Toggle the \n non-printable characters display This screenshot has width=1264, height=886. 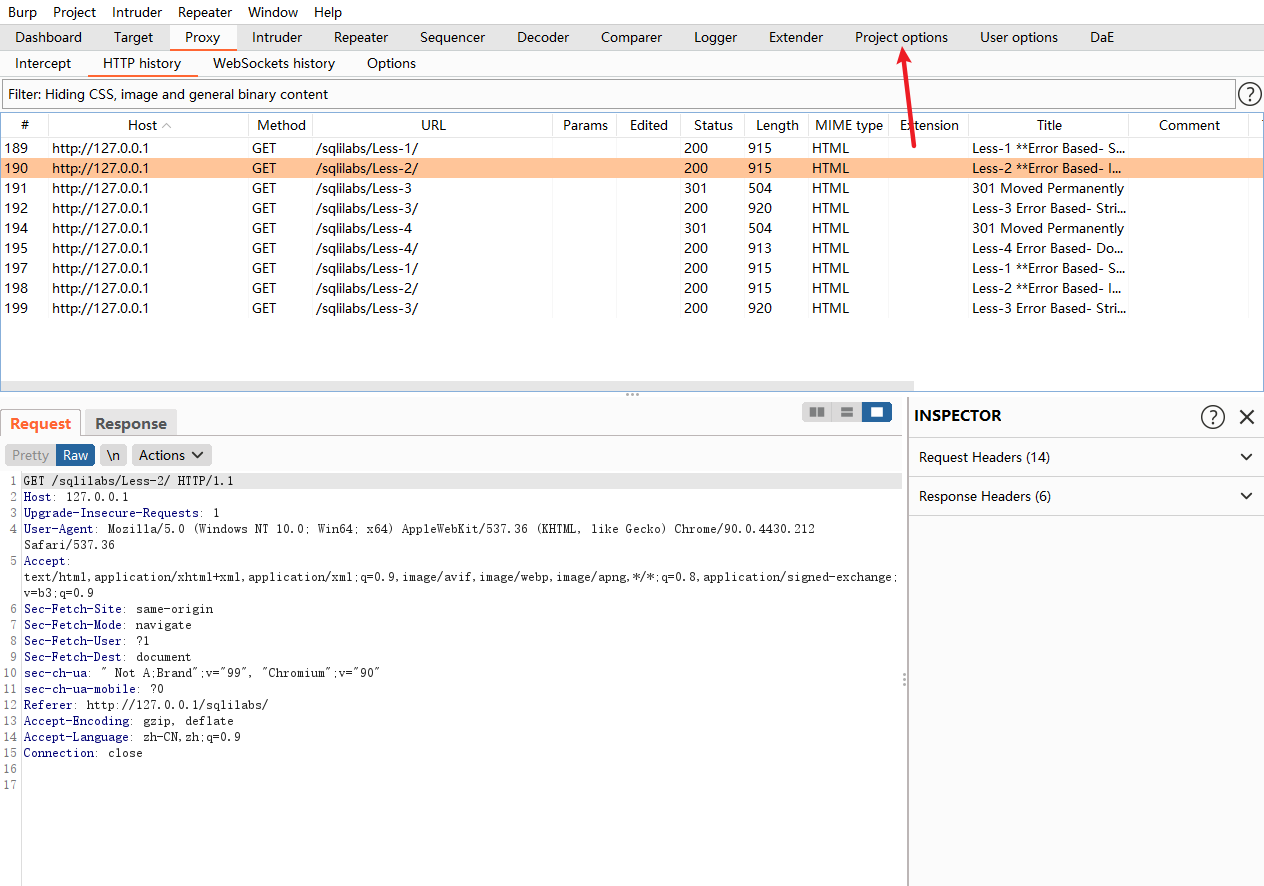tap(112, 455)
